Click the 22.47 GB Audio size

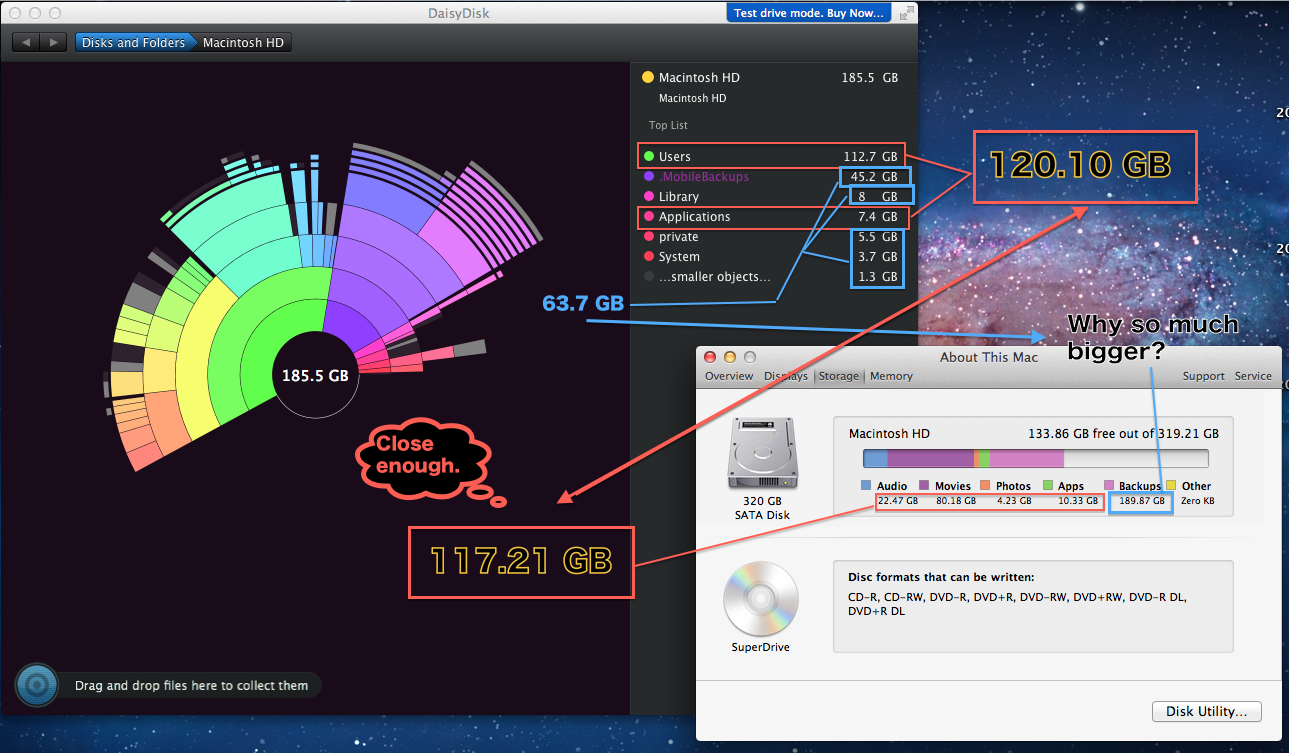[898, 501]
